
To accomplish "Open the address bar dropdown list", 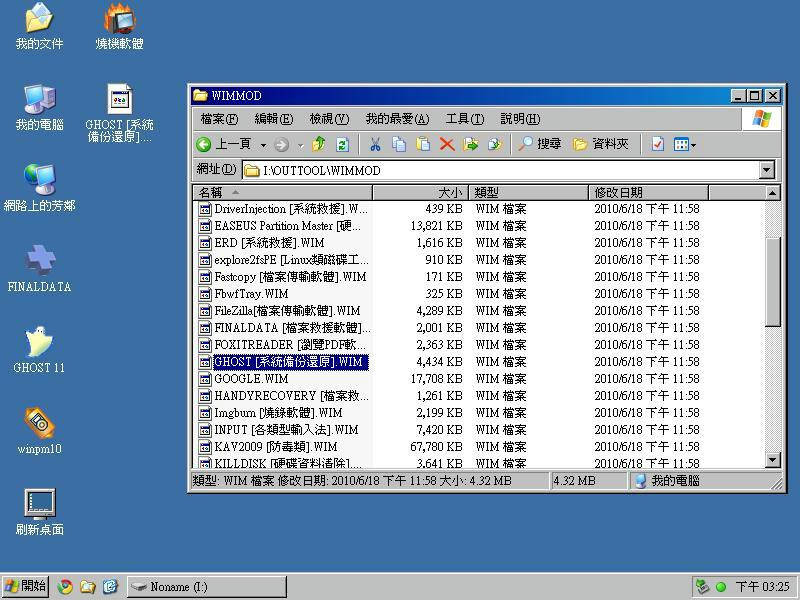I will 766,170.
